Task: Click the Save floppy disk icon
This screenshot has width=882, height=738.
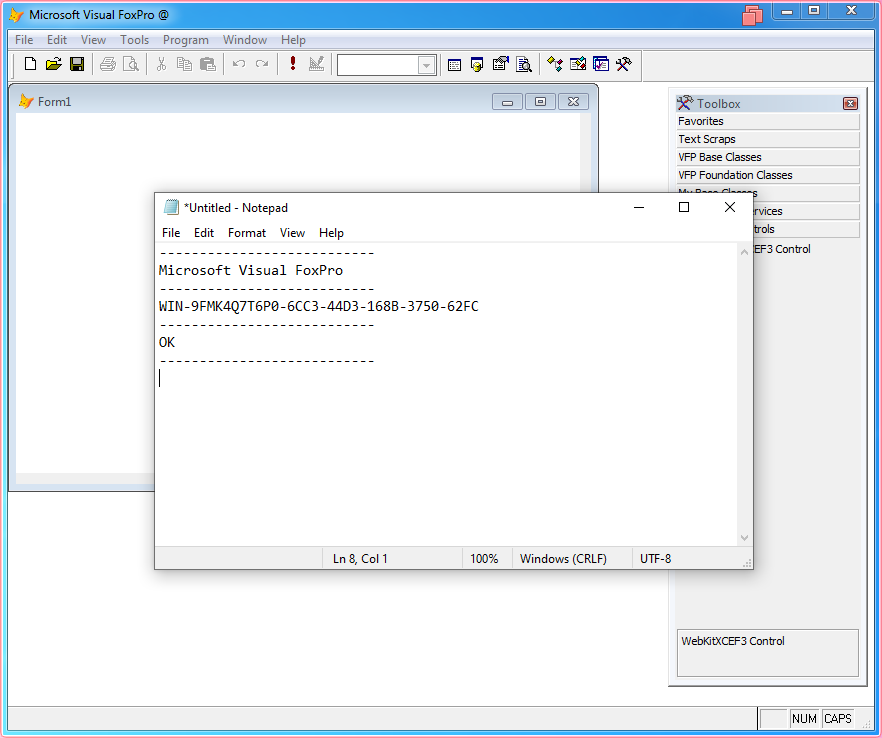Action: coord(77,64)
